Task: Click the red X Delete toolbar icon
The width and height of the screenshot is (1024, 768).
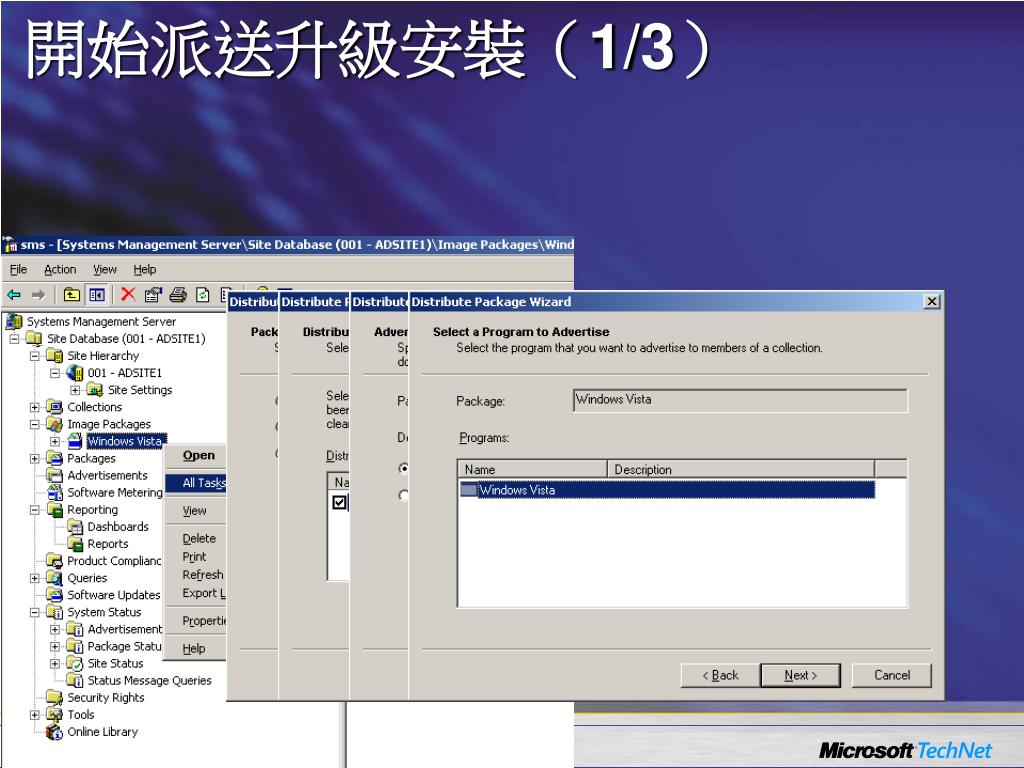Action: pyautogui.click(x=128, y=295)
